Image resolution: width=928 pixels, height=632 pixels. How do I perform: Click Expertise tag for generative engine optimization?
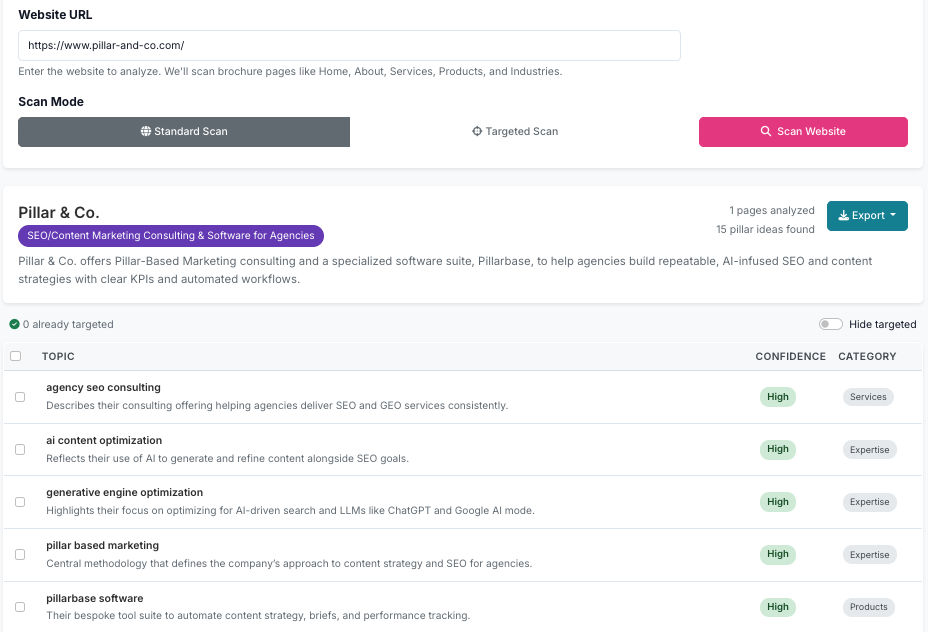coord(869,502)
